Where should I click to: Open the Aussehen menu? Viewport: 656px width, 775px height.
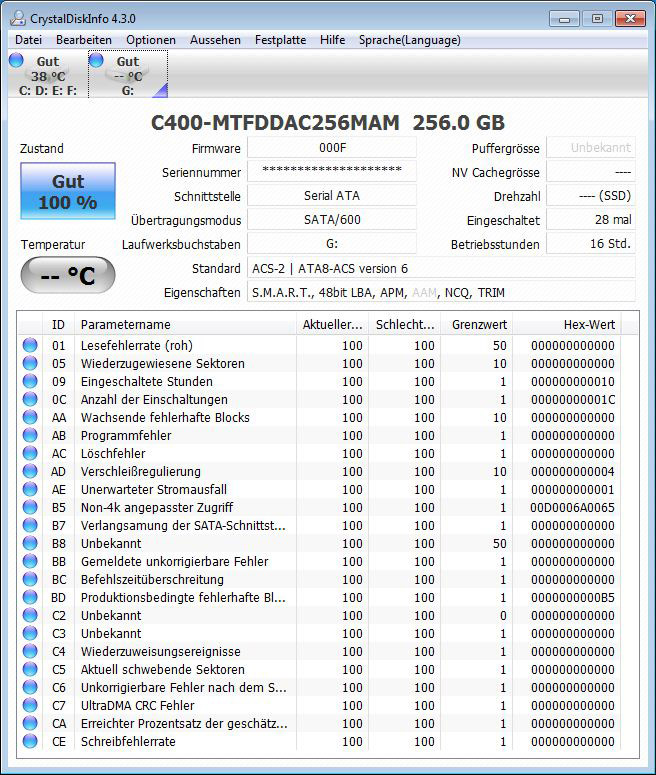point(215,40)
